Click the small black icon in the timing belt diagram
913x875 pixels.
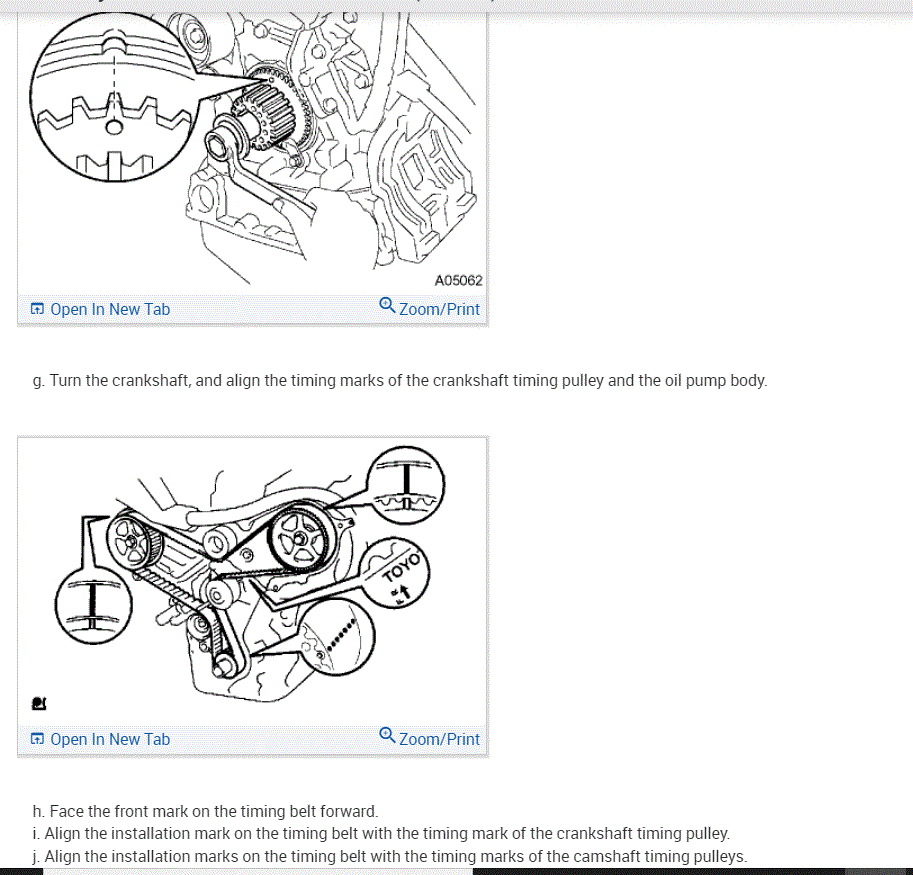[x=39, y=704]
